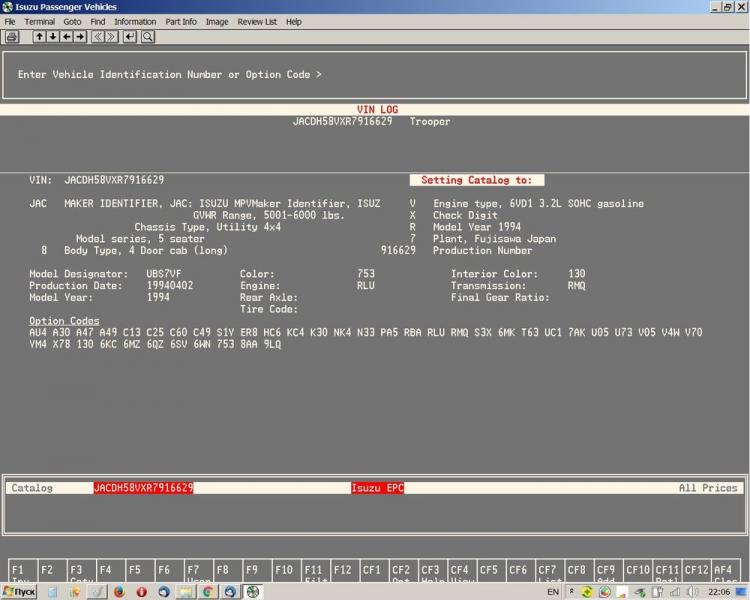The image size is (750, 600).
Task: Open the Review List menu
Action: [257, 22]
